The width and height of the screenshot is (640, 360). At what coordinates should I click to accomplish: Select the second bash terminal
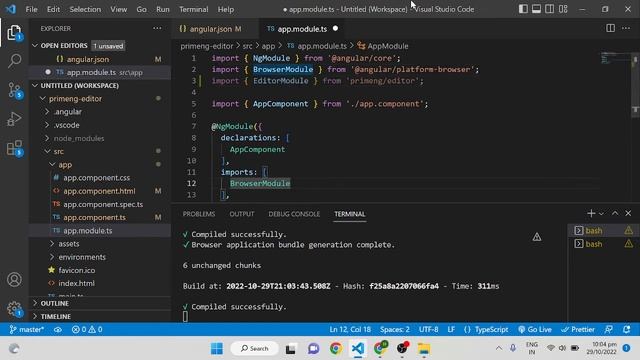point(603,244)
